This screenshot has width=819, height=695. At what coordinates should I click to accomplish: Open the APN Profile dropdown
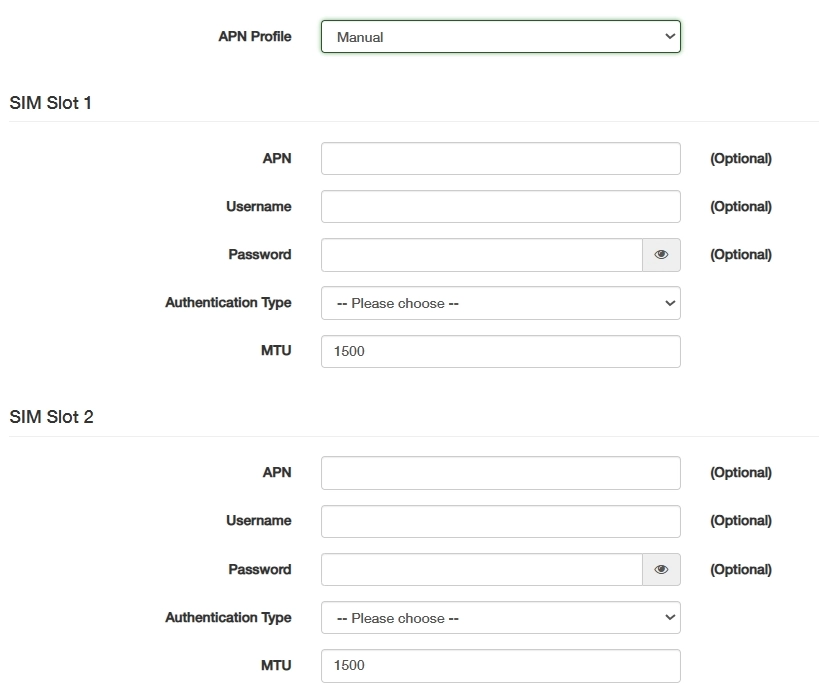[500, 37]
